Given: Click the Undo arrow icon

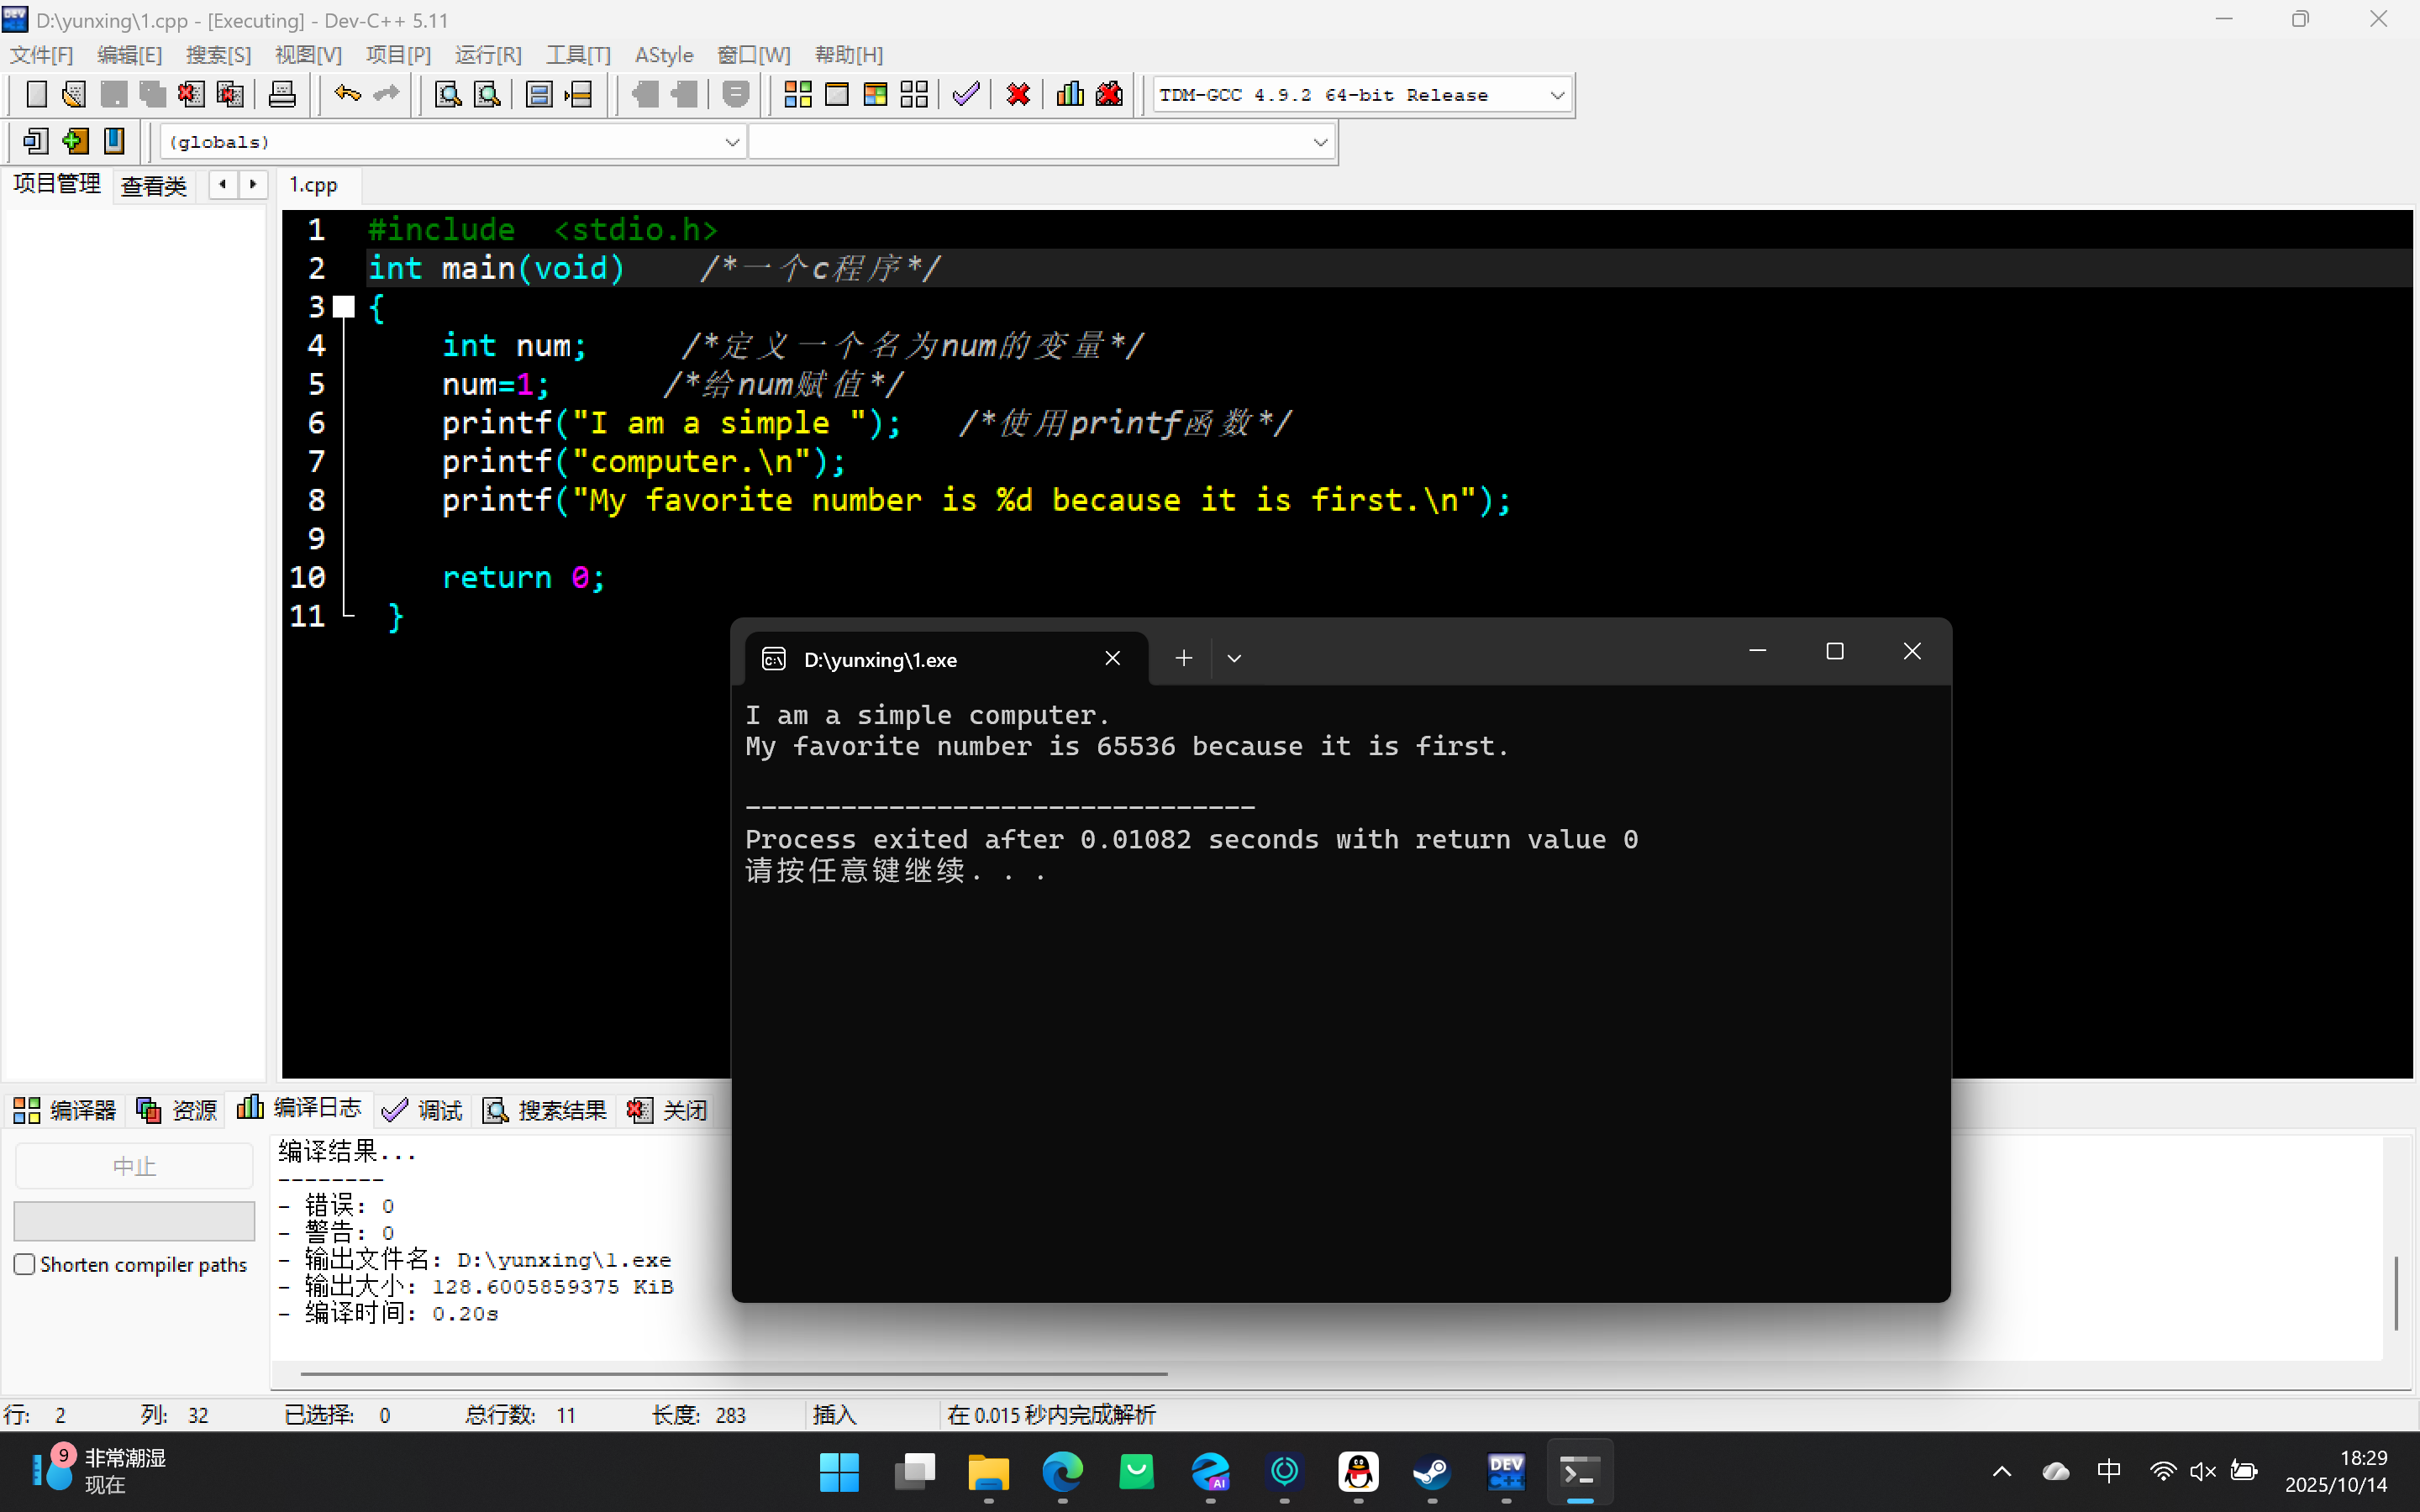Looking at the screenshot, I should [347, 95].
